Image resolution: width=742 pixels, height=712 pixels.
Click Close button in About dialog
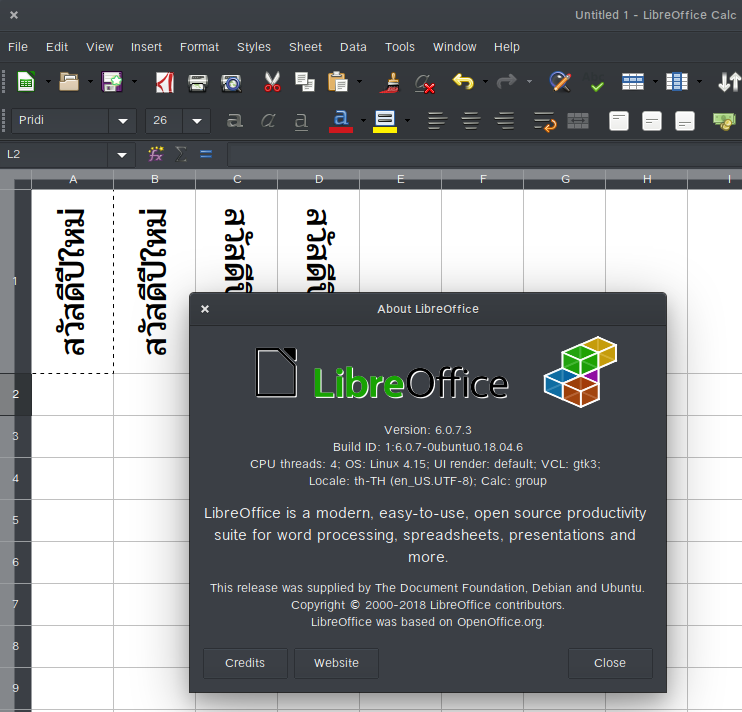pos(610,663)
